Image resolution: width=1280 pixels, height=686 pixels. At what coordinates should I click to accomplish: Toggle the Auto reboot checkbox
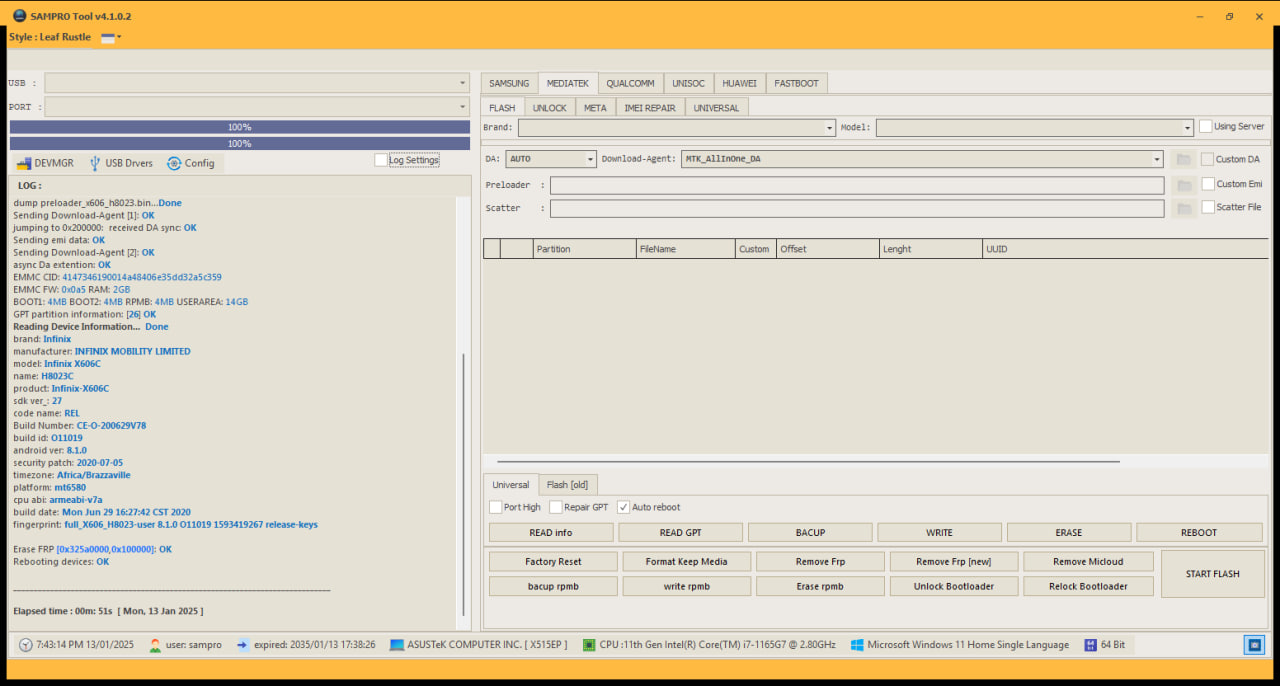tap(624, 507)
